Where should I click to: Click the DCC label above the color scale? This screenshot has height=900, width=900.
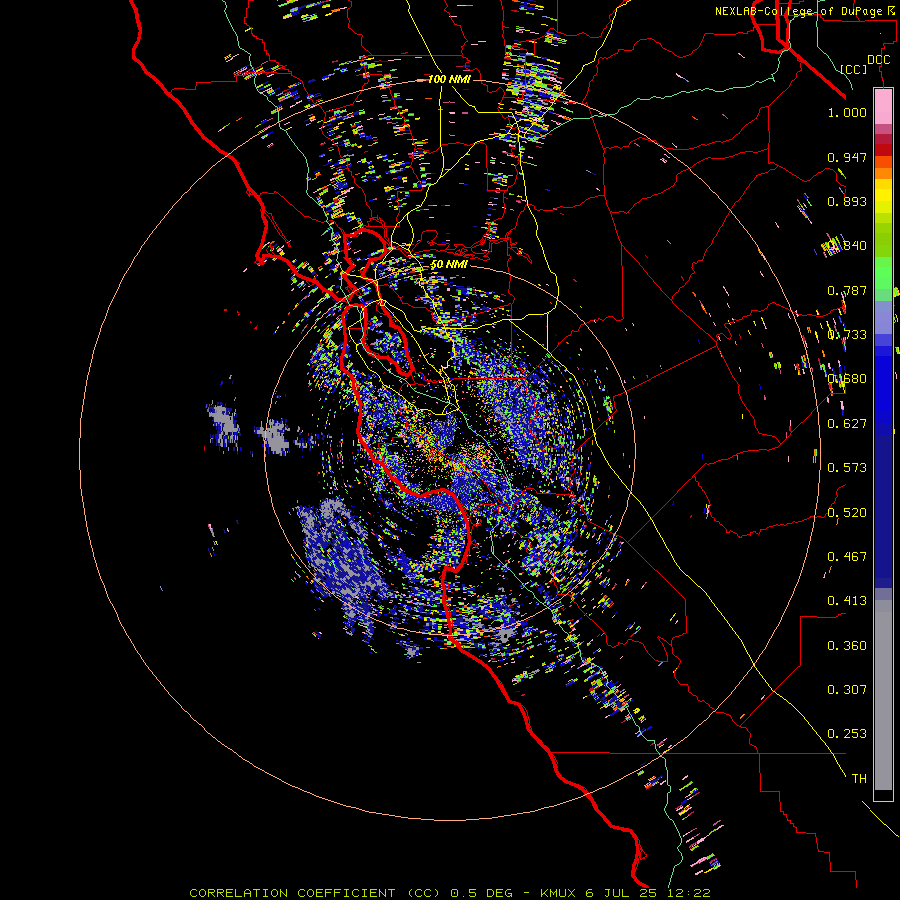[x=878, y=60]
